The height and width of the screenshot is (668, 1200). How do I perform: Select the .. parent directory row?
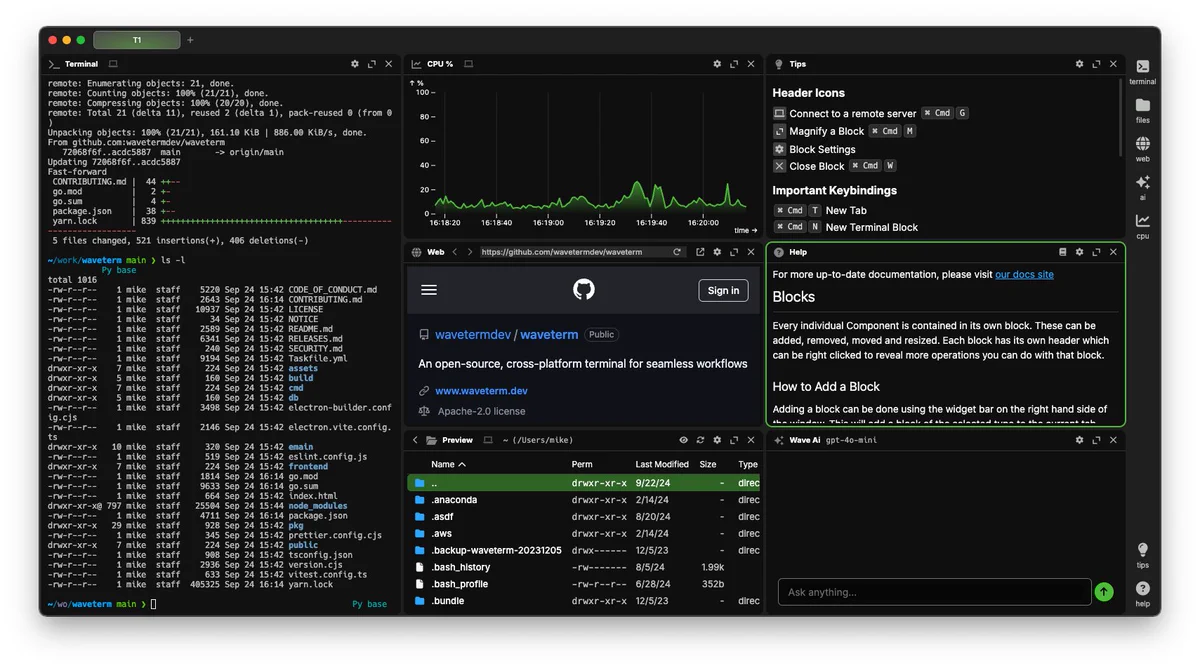click(x=584, y=482)
